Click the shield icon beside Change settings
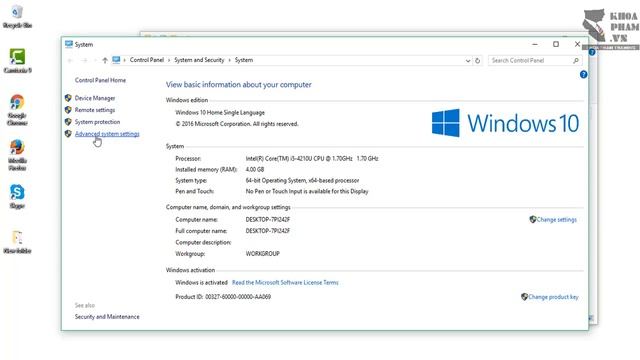640x360 pixels. (533, 219)
